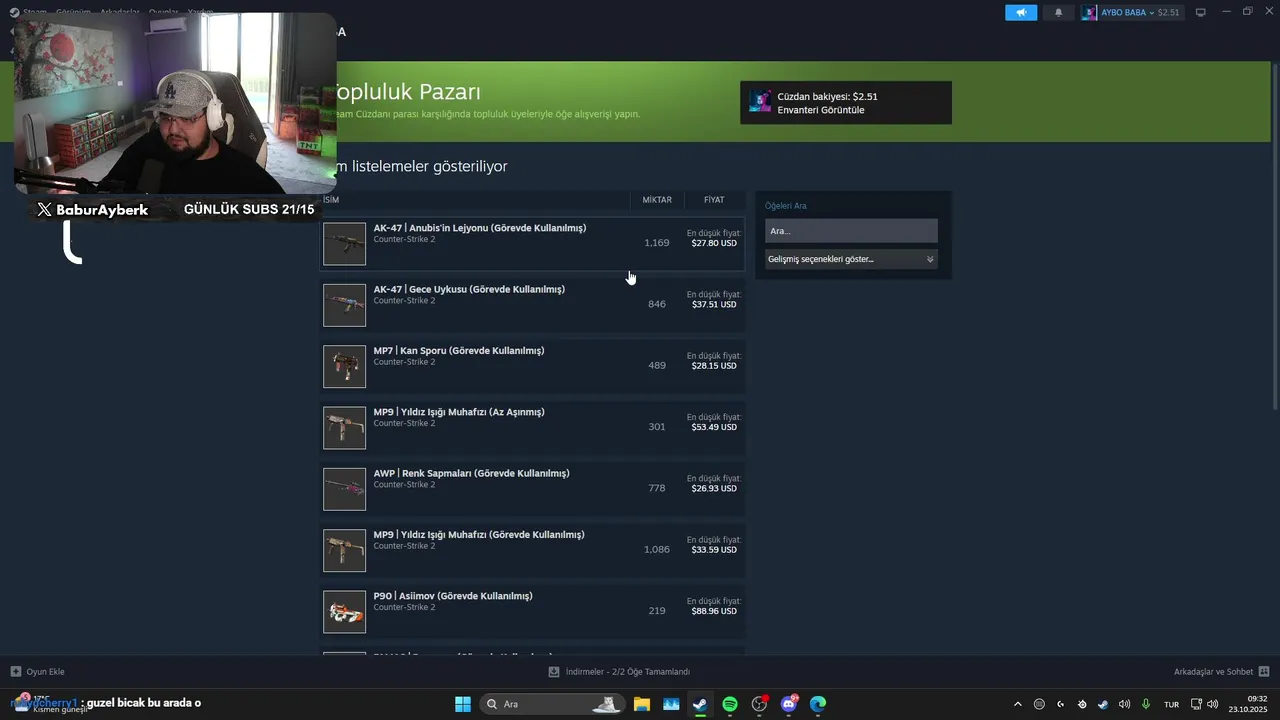Click the $26.93 USD price
This screenshot has width=1280, height=720.
[x=714, y=488]
